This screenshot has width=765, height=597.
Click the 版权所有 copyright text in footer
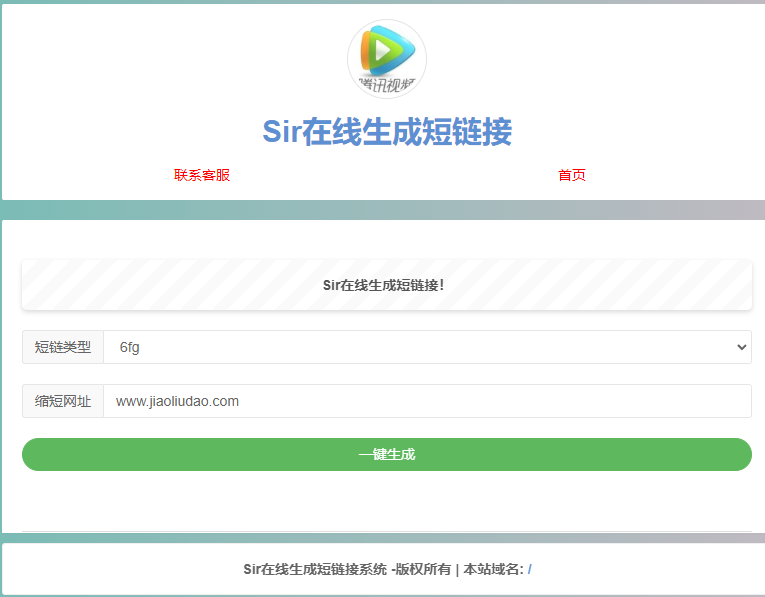tap(421, 569)
